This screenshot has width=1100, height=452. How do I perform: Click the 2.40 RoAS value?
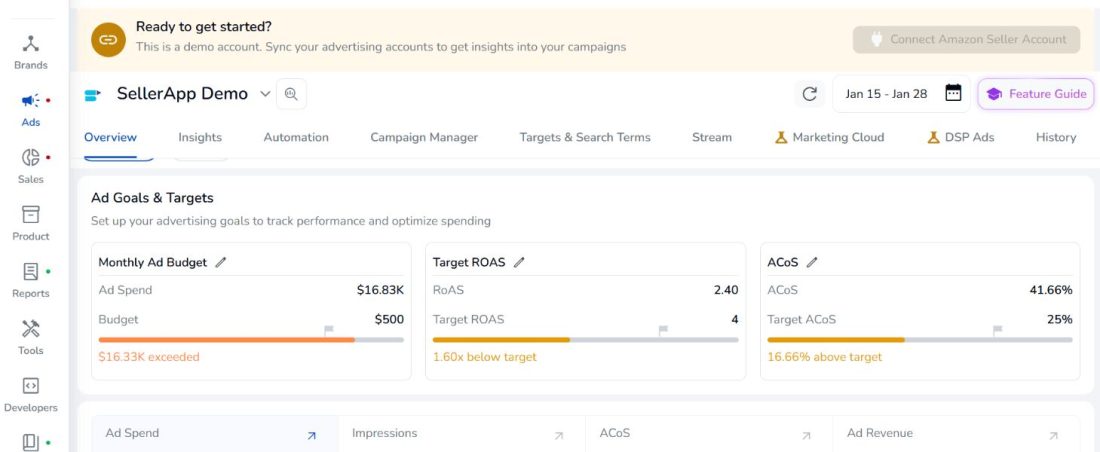[x=726, y=290]
